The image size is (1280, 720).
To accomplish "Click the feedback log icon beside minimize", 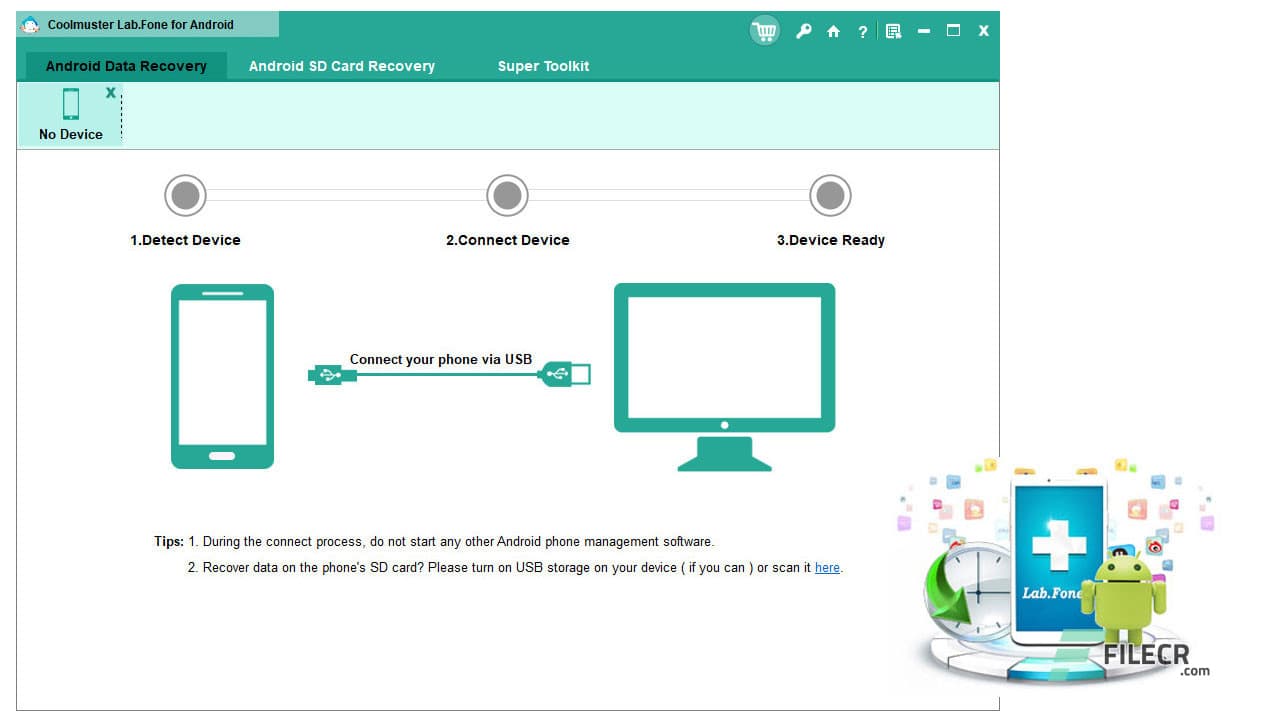I will [893, 31].
